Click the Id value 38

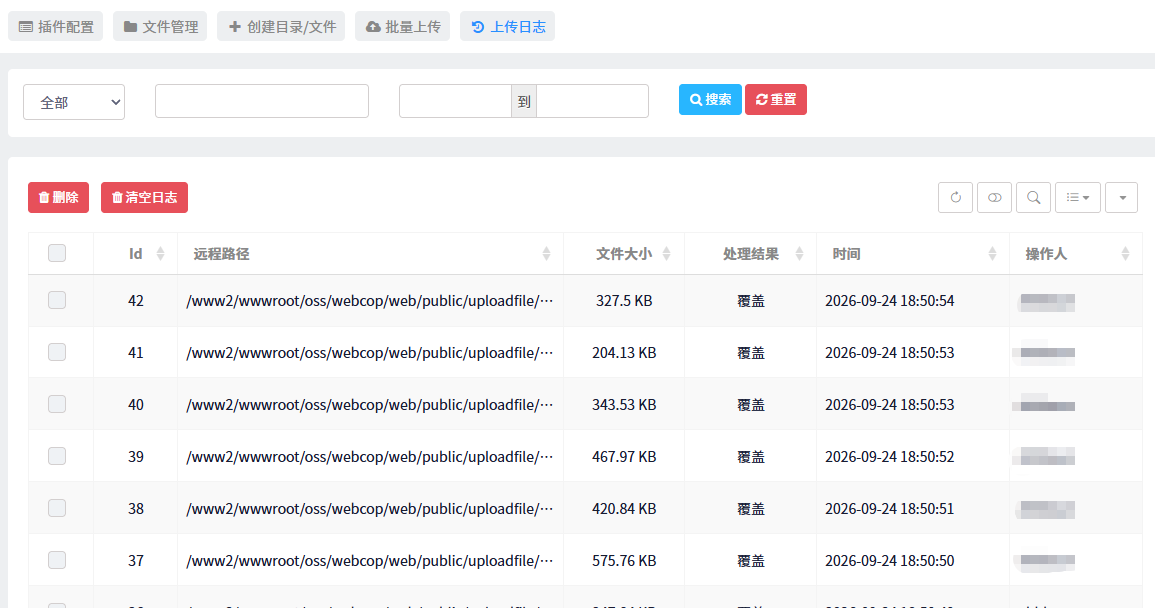(136, 509)
